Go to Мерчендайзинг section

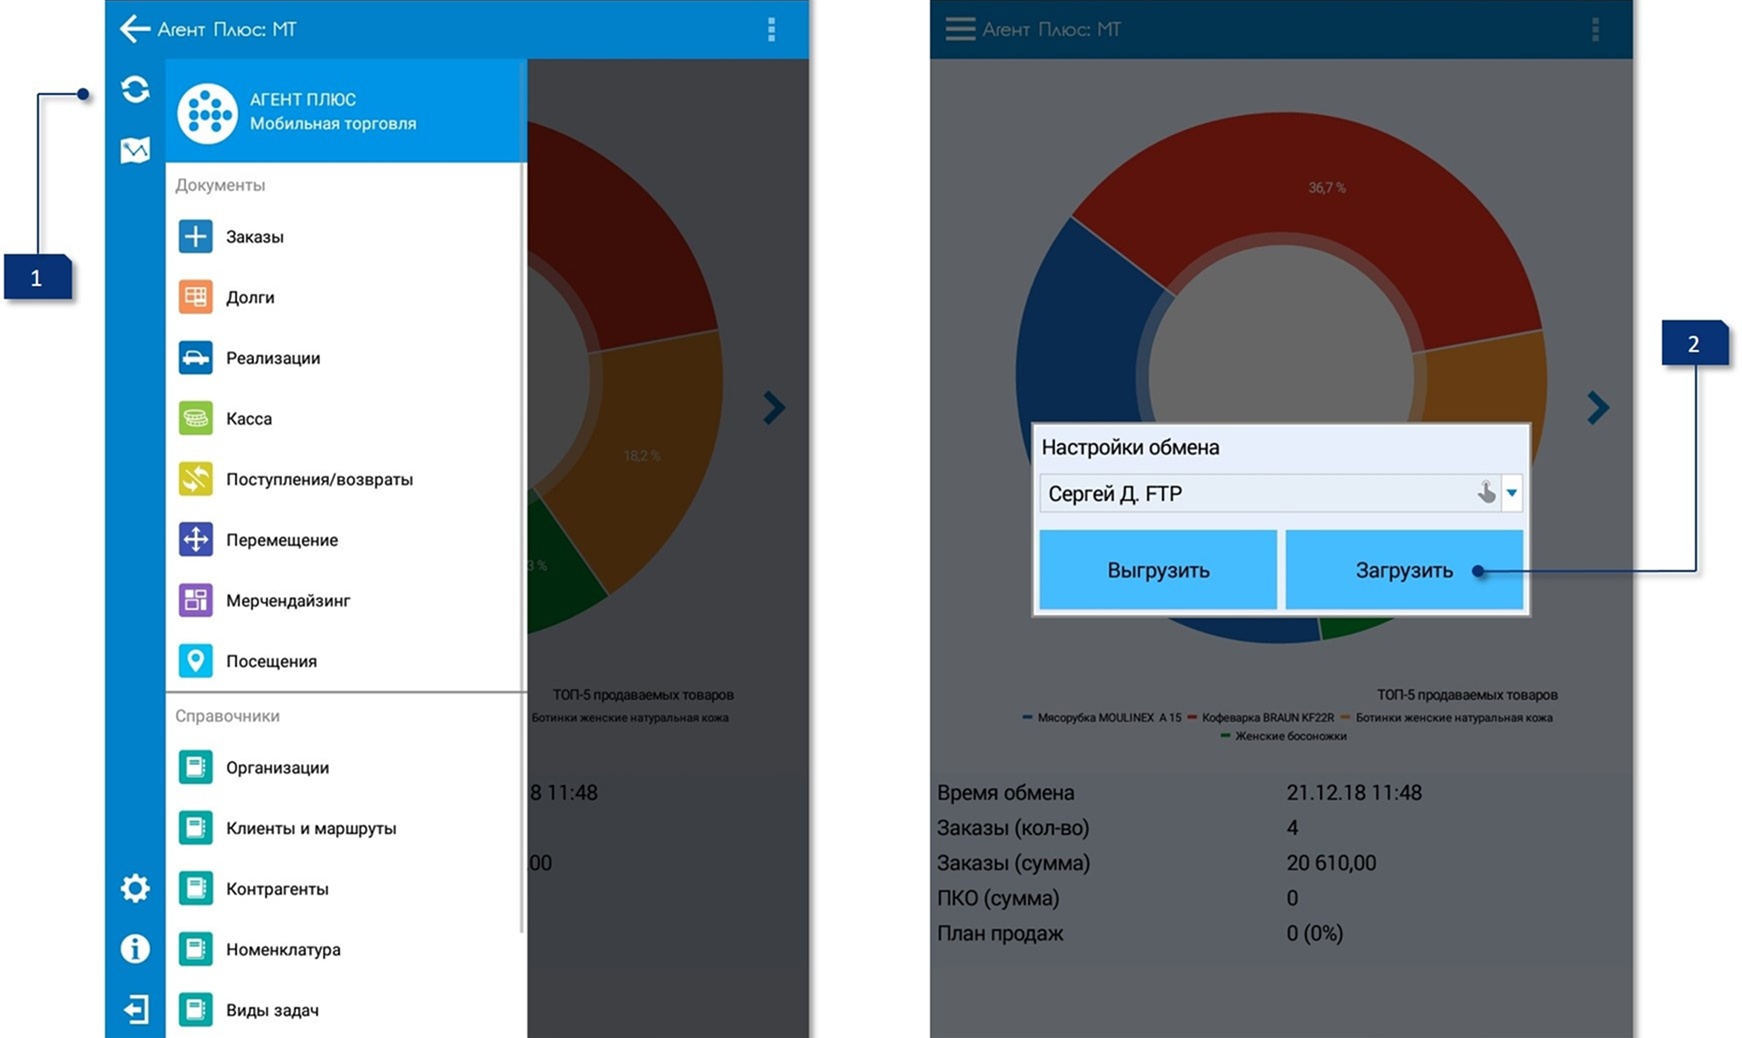coord(287,601)
